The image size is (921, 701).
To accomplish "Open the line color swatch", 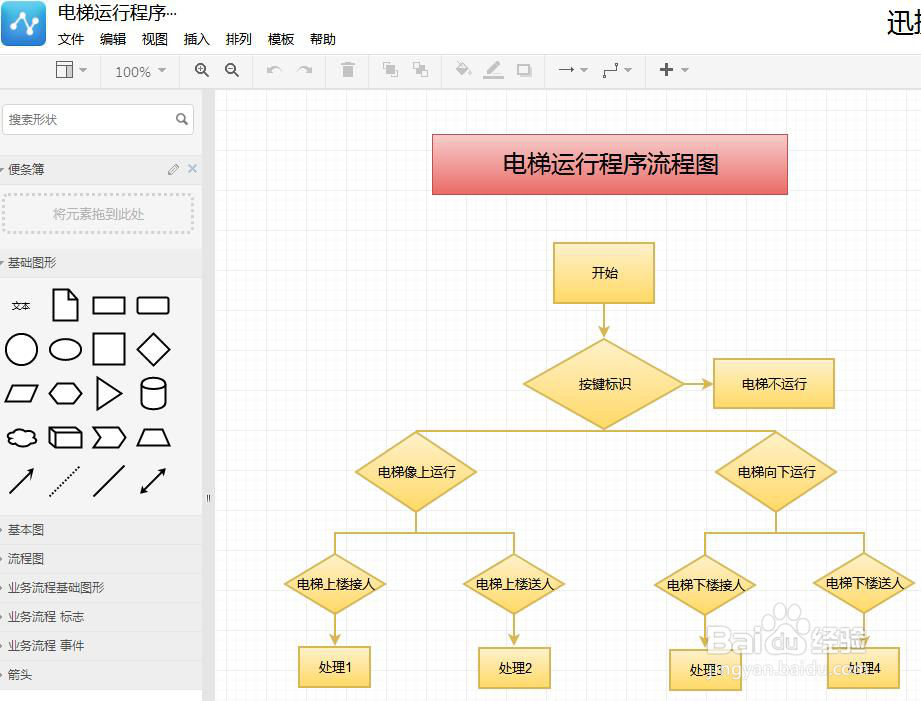I will tap(493, 70).
